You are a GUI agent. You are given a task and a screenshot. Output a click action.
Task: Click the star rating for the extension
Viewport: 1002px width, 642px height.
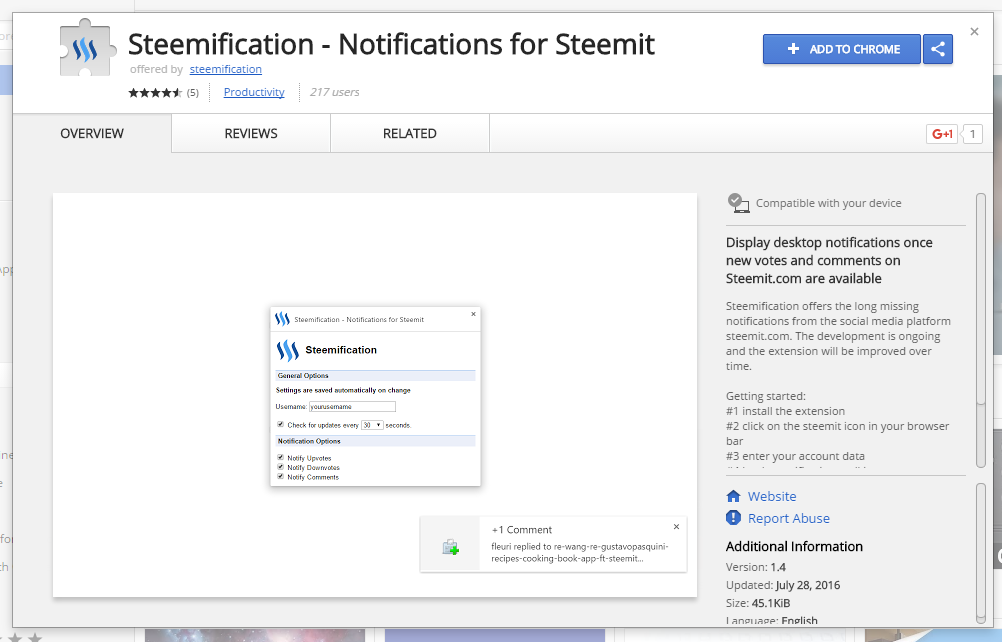coord(155,93)
